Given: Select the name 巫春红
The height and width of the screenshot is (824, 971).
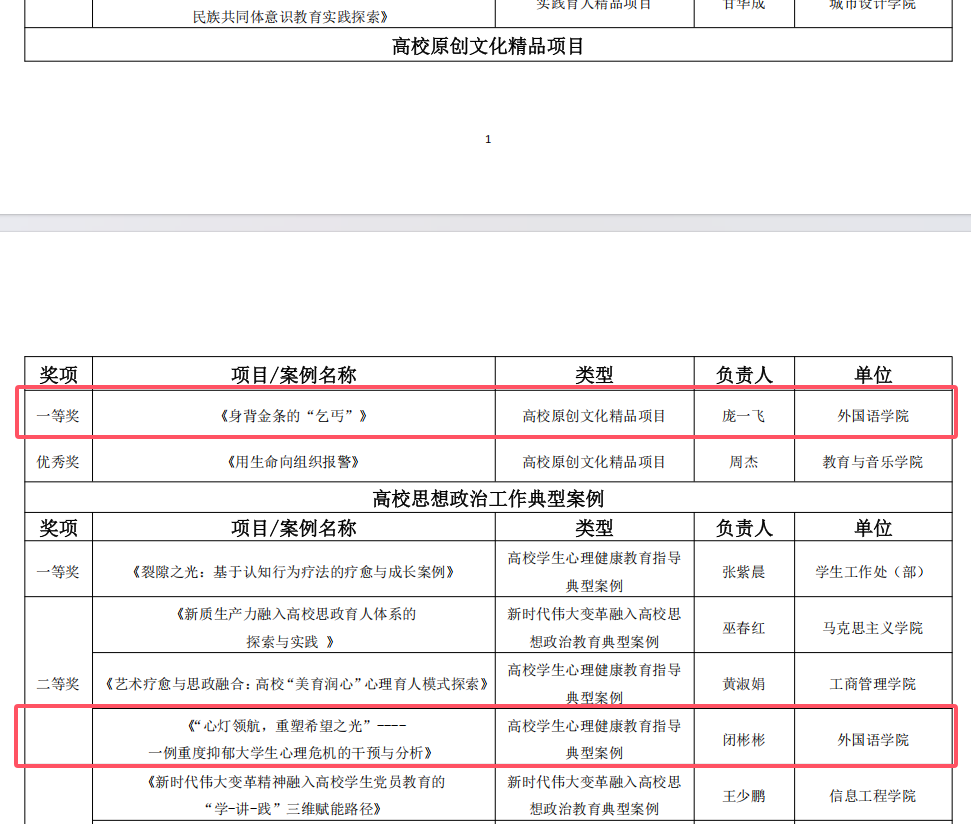Looking at the screenshot, I should pos(743,628).
